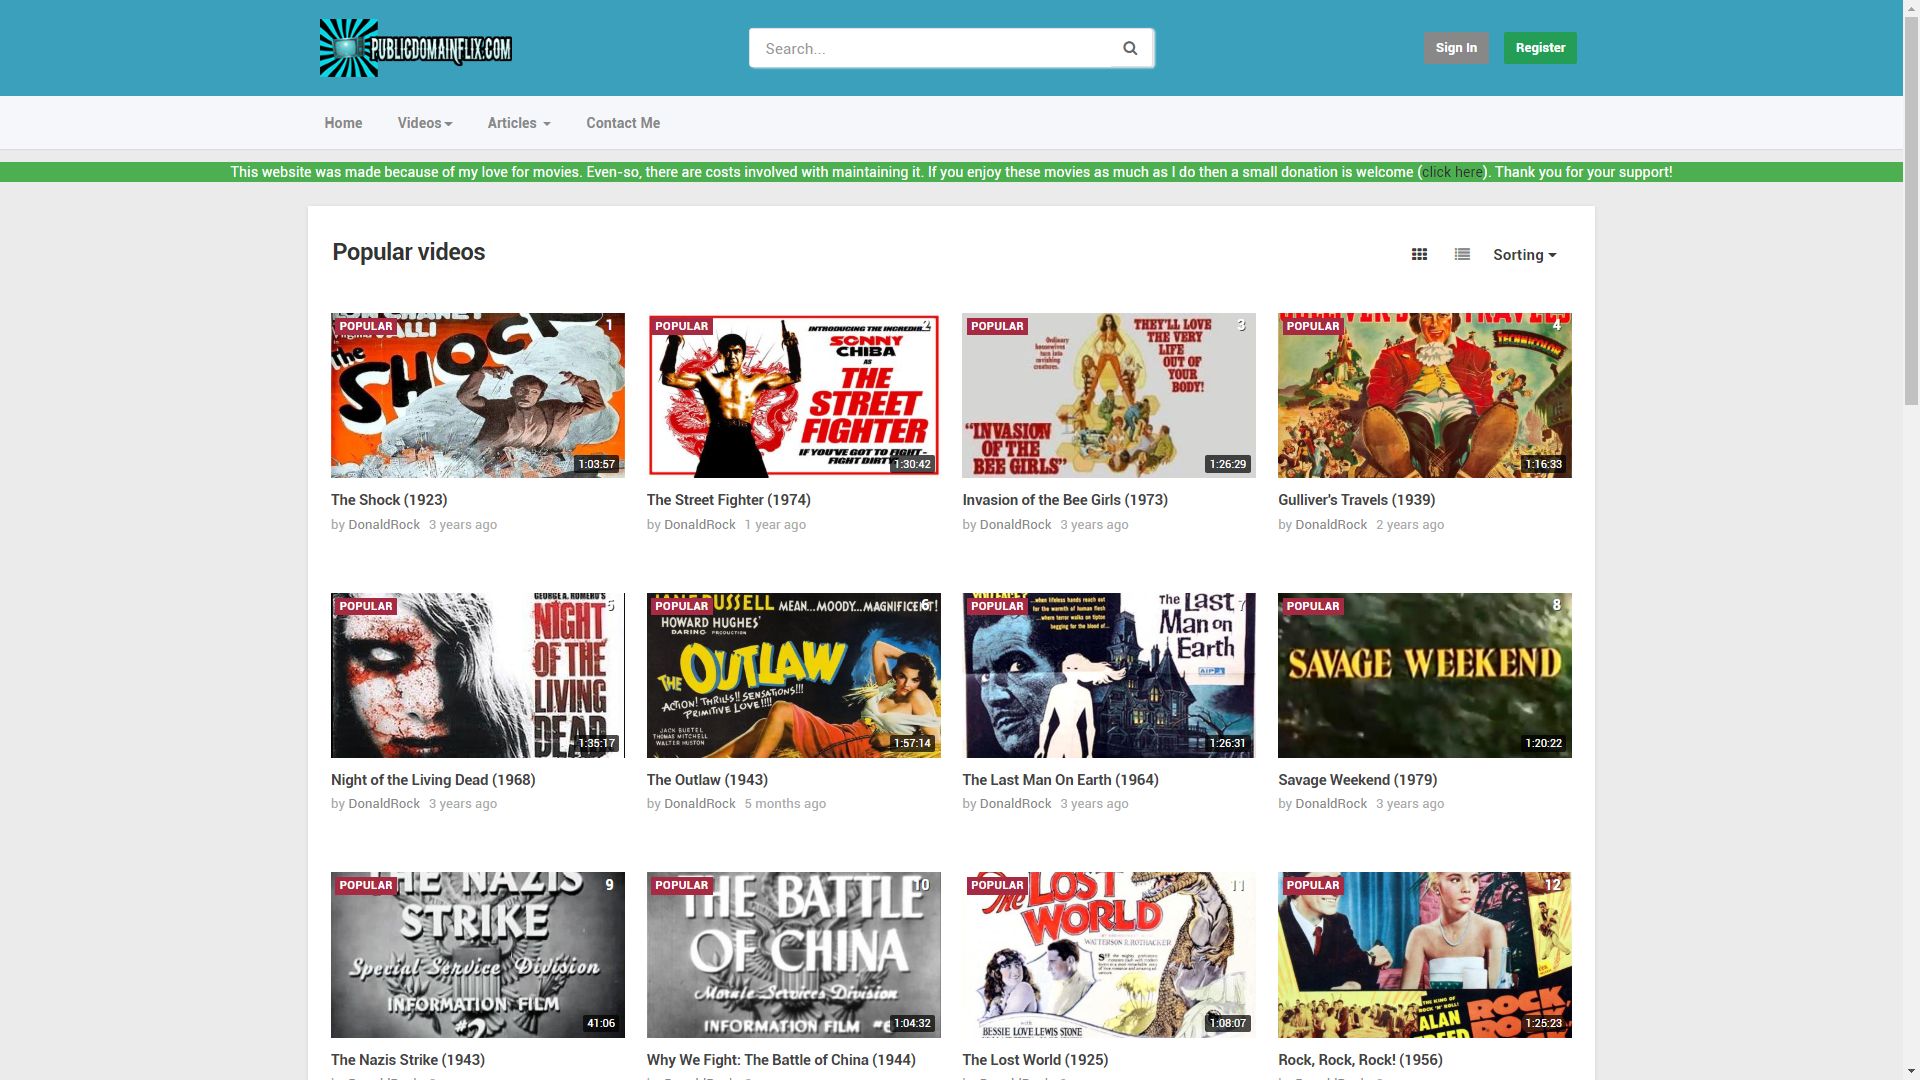Switch to grid view icon

pyautogui.click(x=1419, y=254)
